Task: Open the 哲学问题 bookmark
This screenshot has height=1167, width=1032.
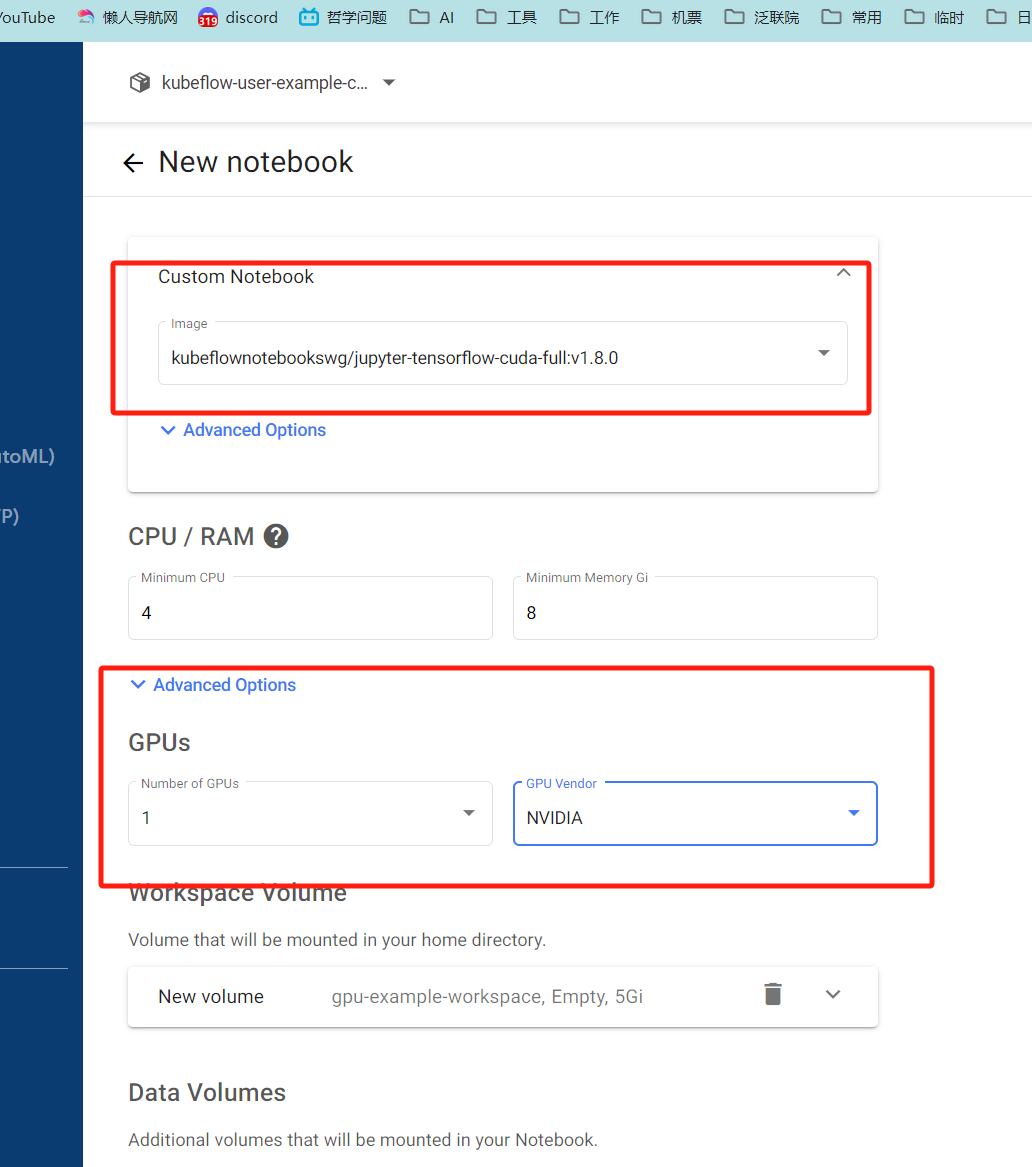Action: pyautogui.click(x=343, y=17)
